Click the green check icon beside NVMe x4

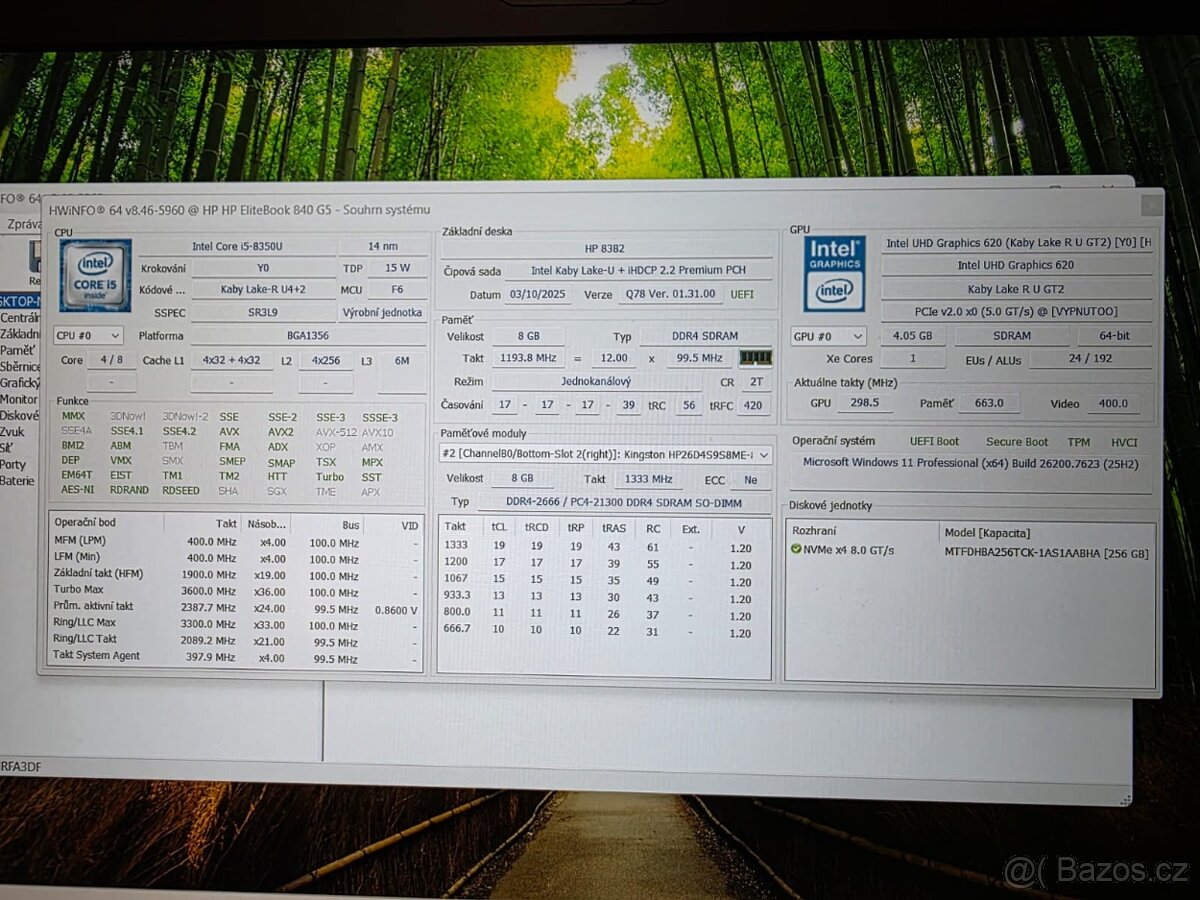coord(796,550)
